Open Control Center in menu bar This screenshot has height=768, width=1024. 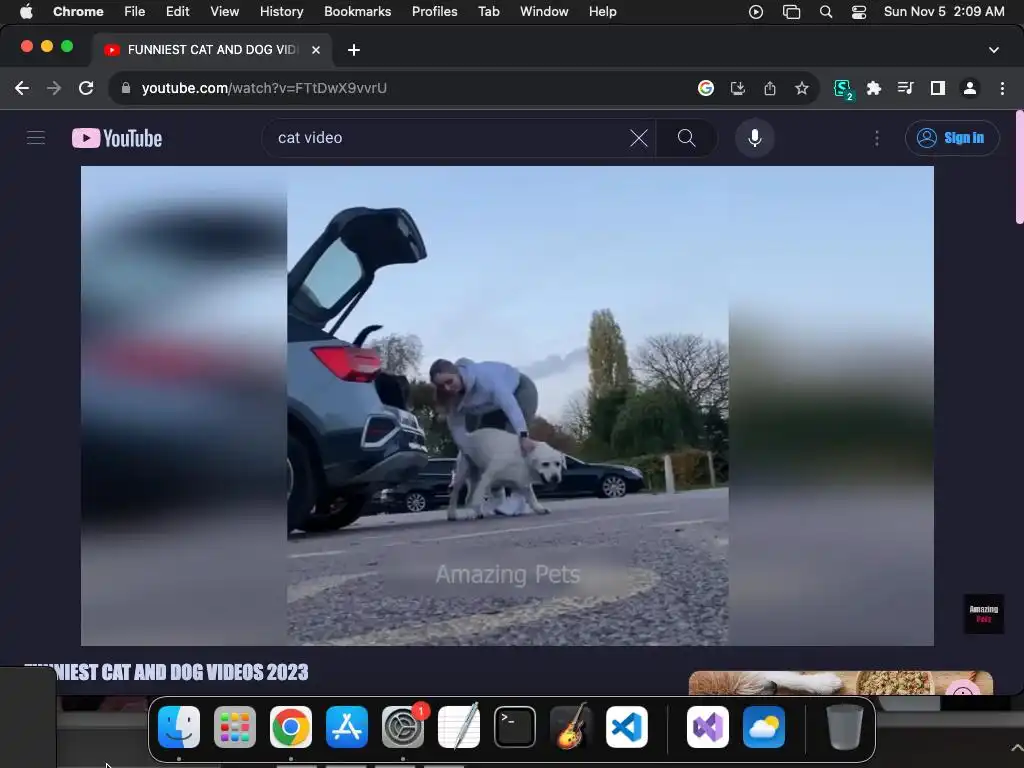point(859,12)
